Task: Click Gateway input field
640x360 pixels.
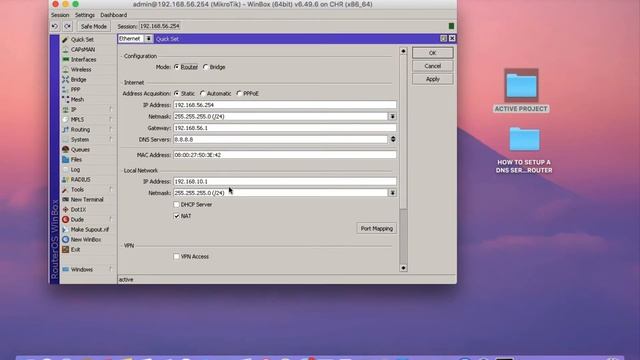Action: (284, 128)
